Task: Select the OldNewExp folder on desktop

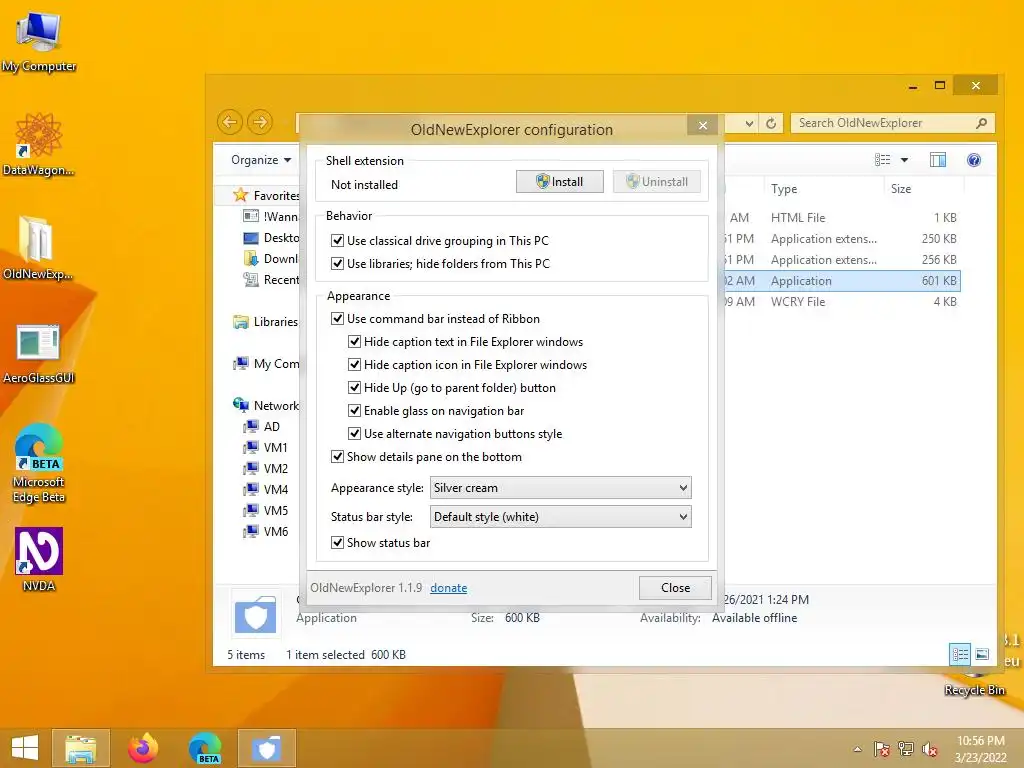Action: tap(37, 247)
